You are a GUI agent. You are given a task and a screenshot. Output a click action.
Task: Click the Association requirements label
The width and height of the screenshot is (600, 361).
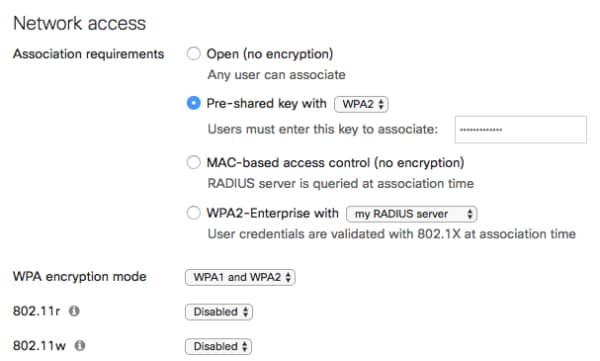coord(88,54)
